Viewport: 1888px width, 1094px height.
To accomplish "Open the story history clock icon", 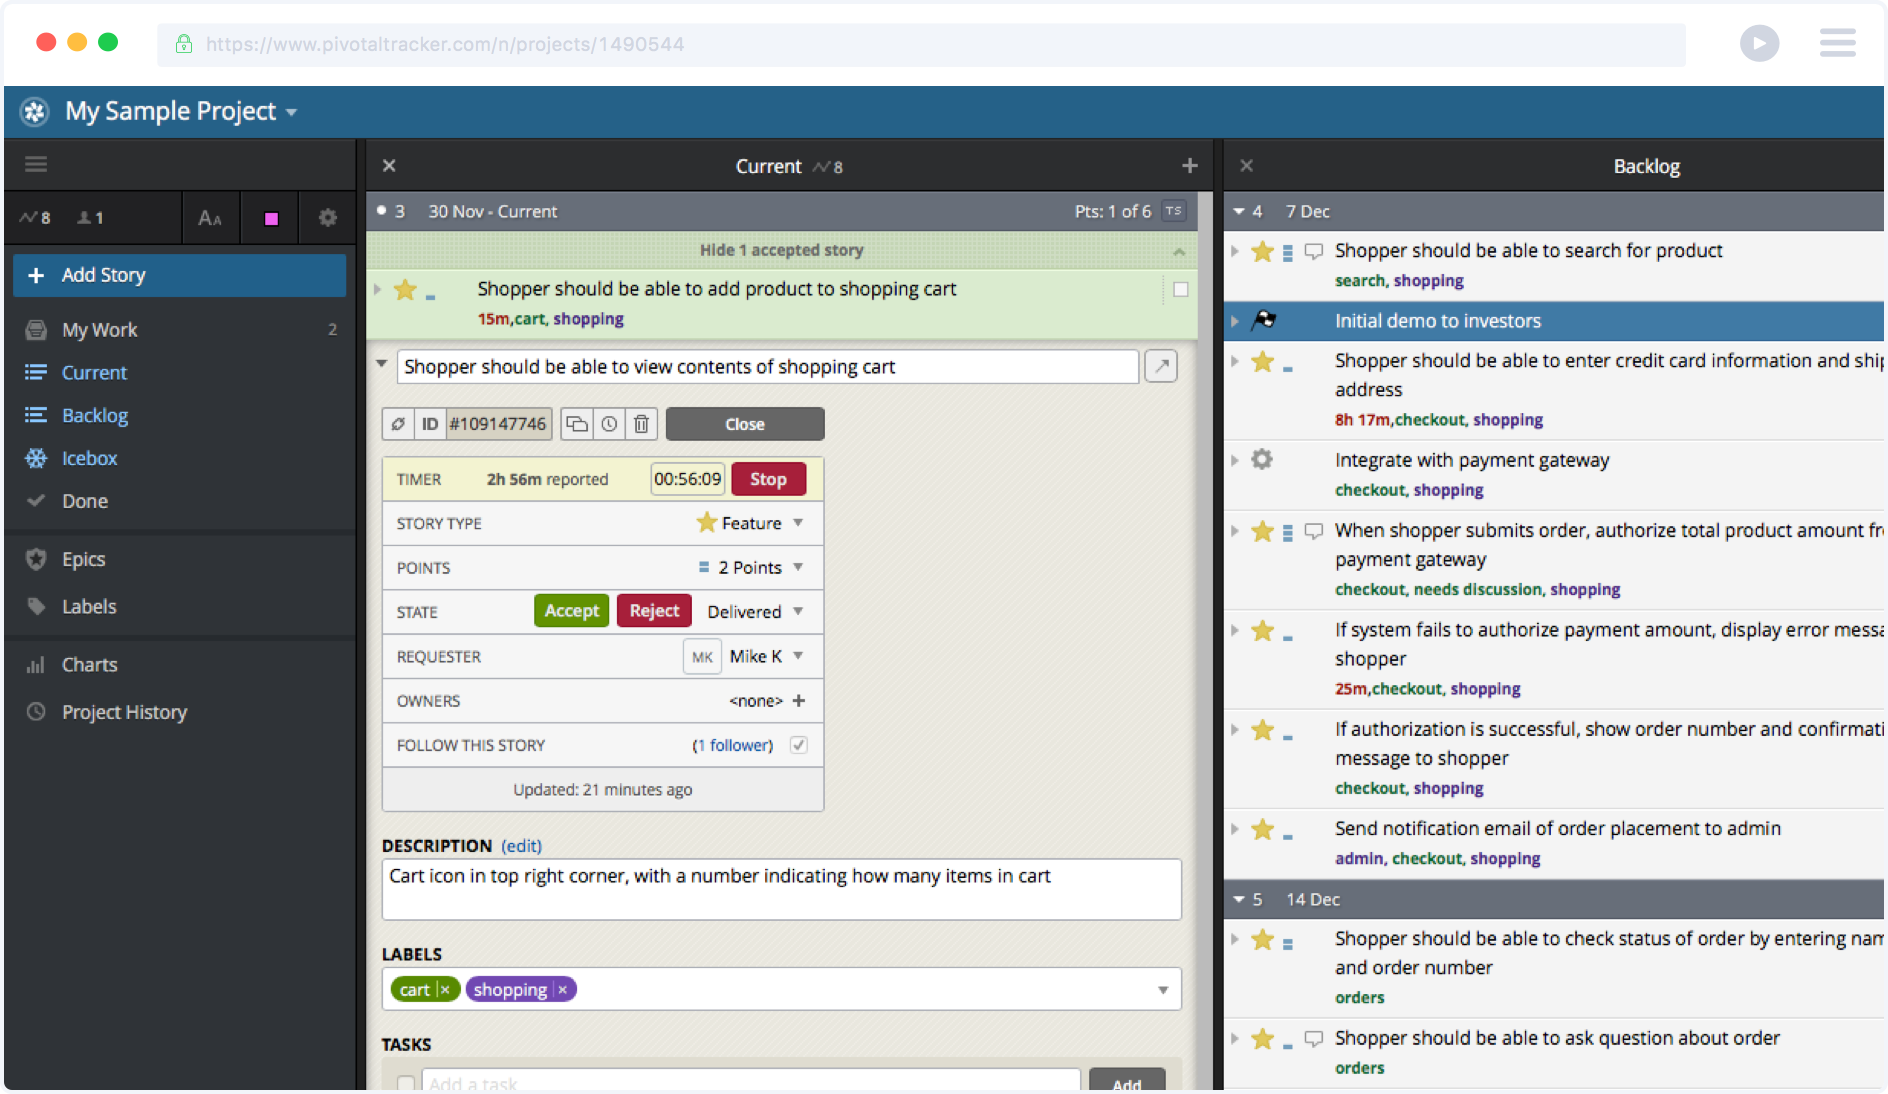I will (609, 423).
